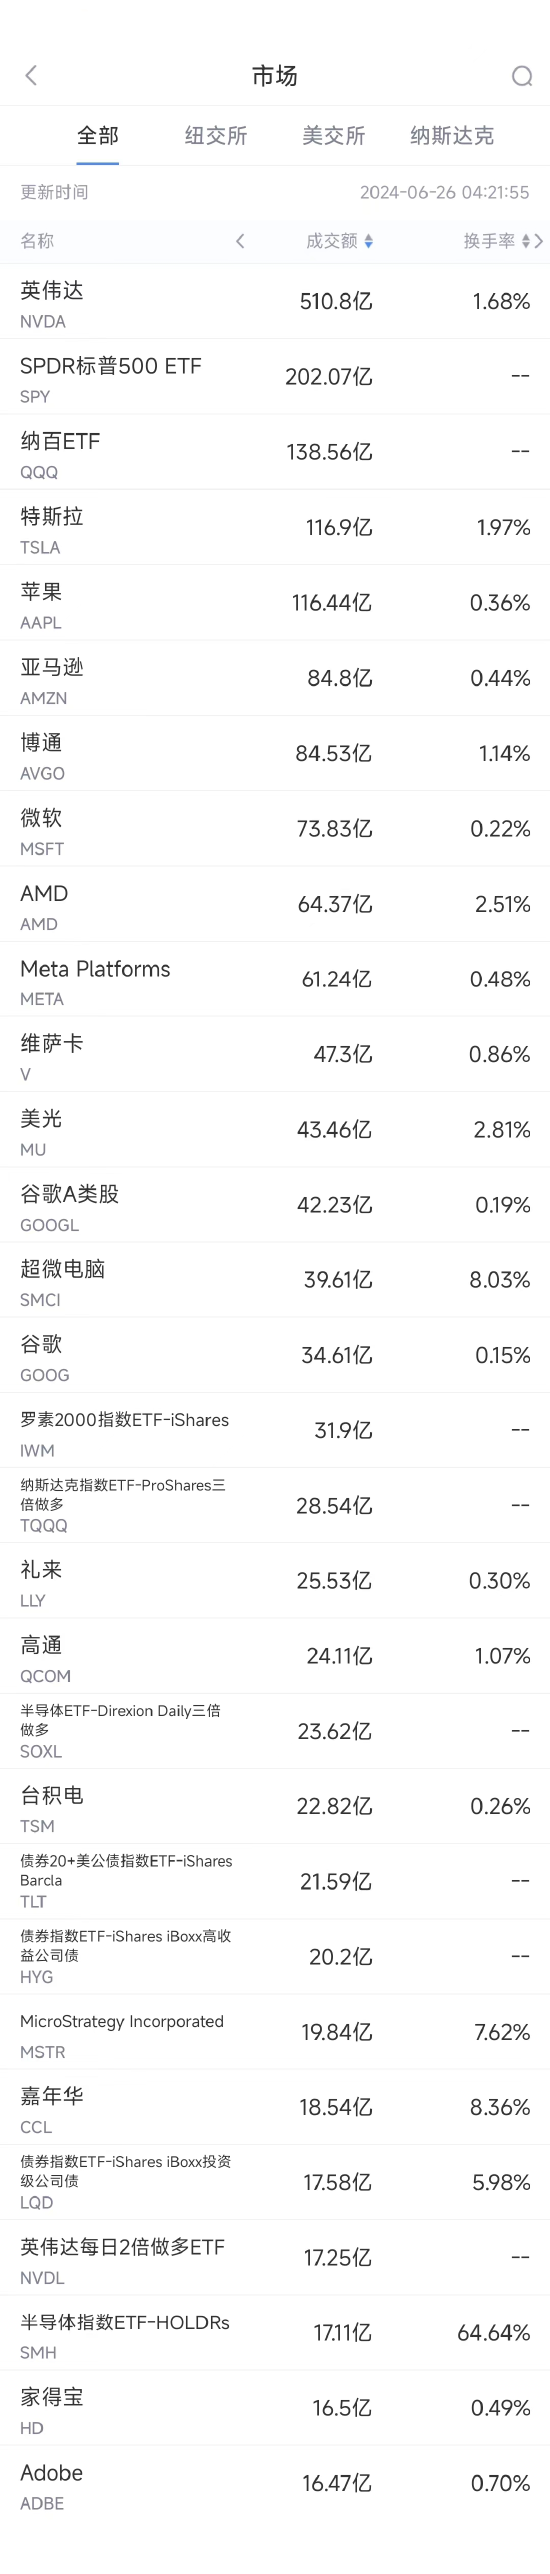This screenshot has width=550, height=2574.
Task: Sort by 换手率 column arrows
Action: coord(526,241)
